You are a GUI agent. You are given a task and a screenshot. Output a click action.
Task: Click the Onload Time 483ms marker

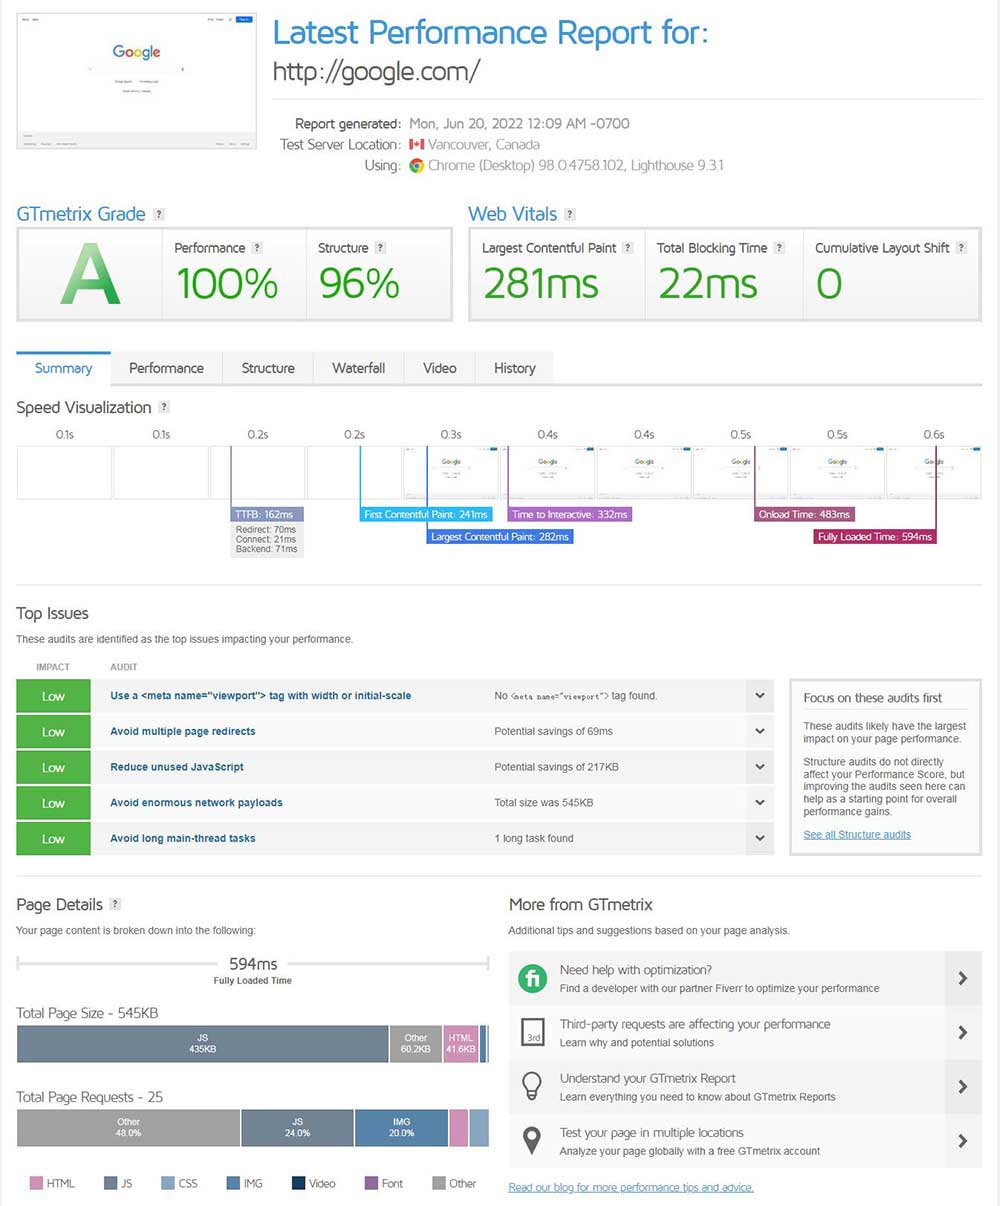(x=805, y=514)
